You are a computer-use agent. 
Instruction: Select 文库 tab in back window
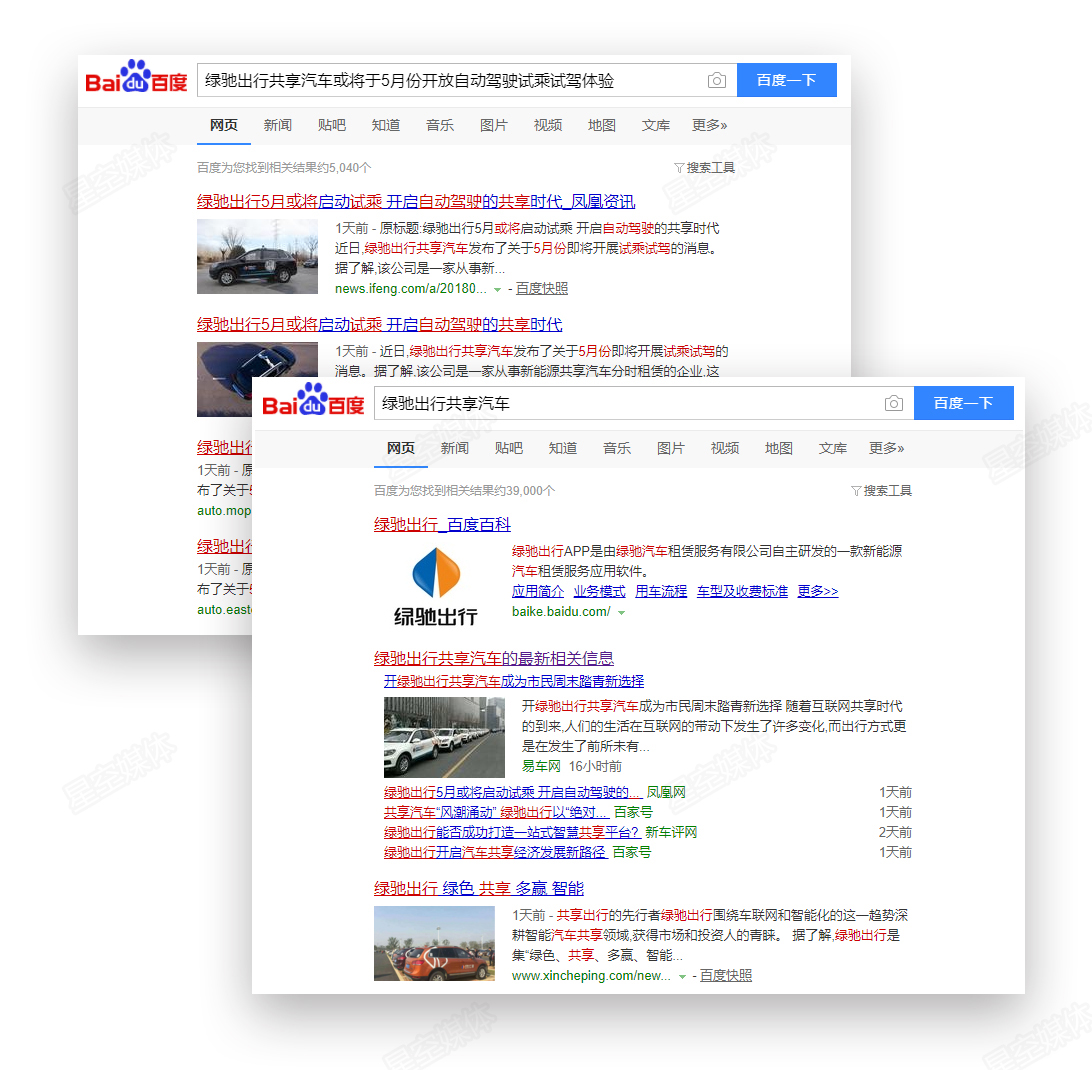[x=656, y=125]
